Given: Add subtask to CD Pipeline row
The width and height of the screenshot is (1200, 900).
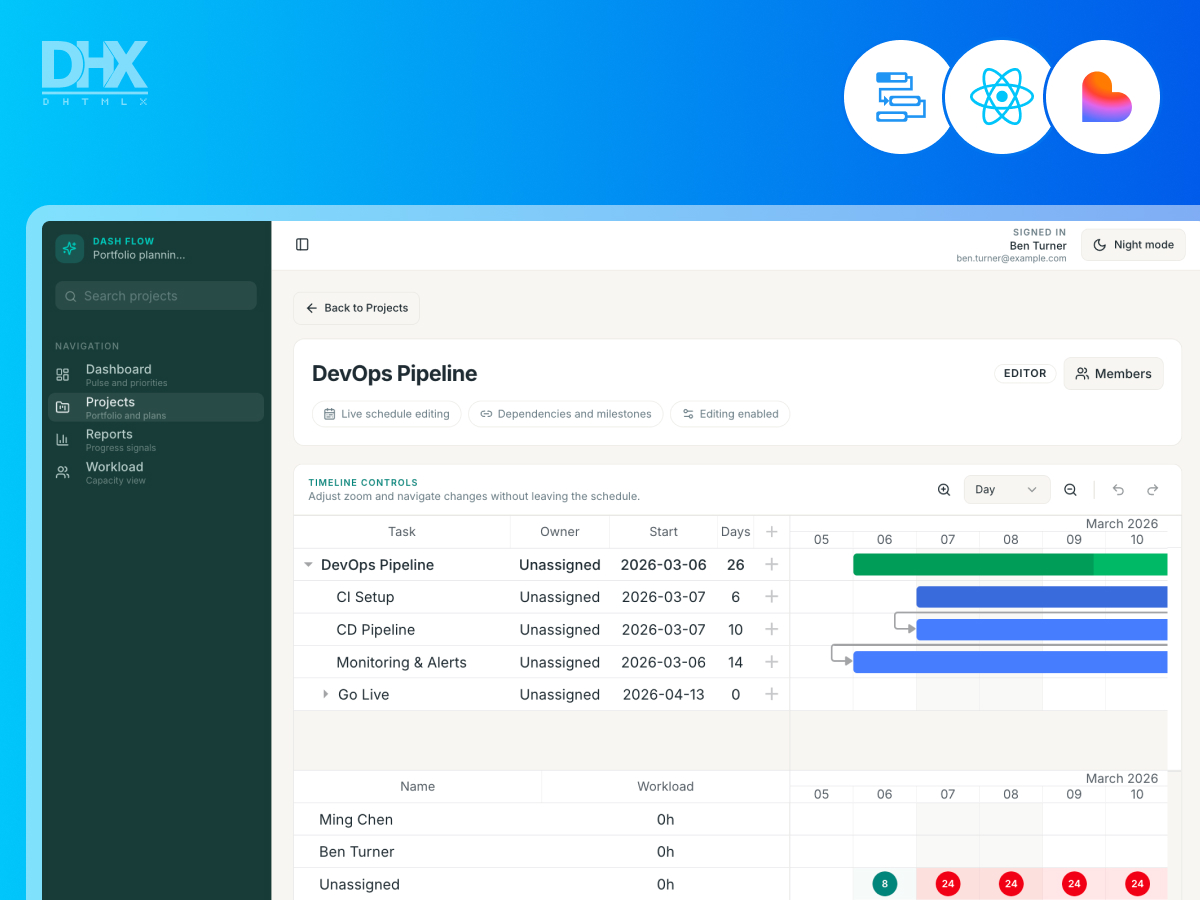Looking at the screenshot, I should coord(771,630).
